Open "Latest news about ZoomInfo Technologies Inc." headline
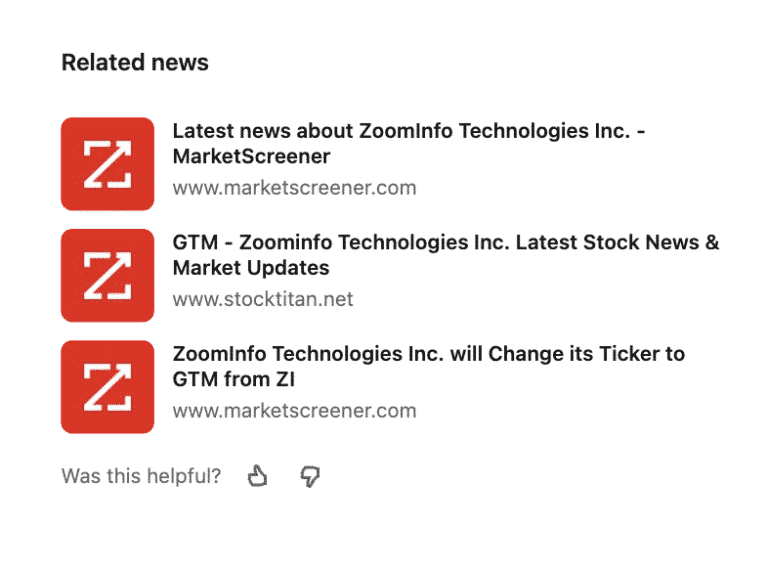The image size is (768, 573). click(x=408, y=131)
